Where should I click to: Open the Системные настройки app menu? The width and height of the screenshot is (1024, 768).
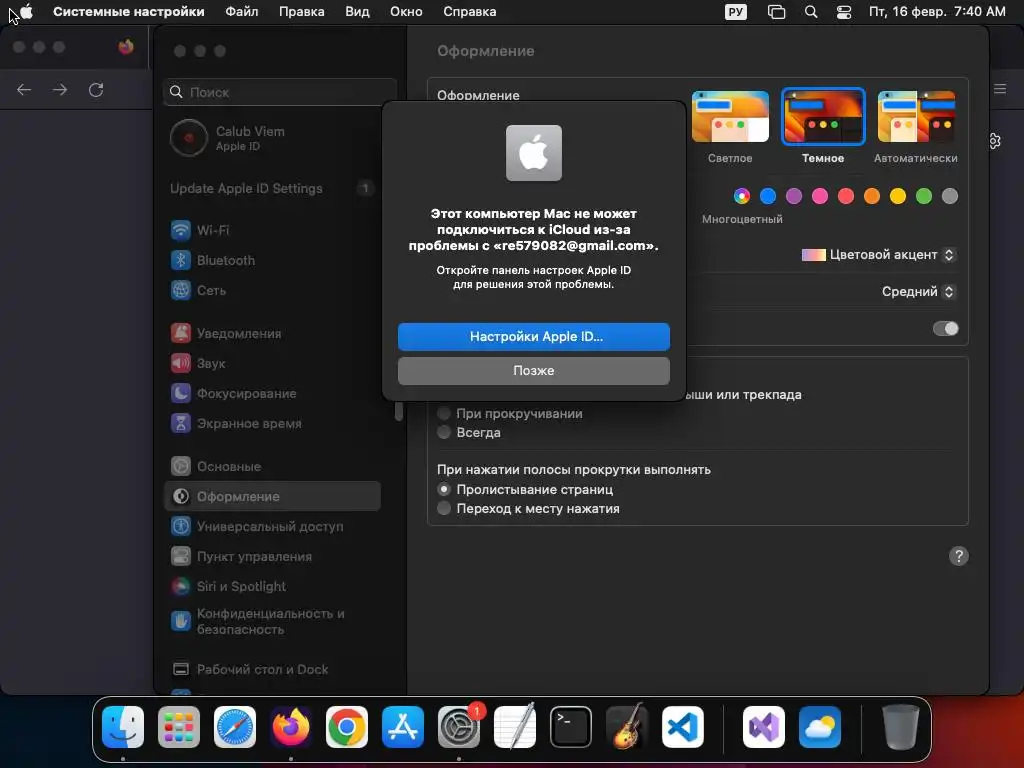129,12
